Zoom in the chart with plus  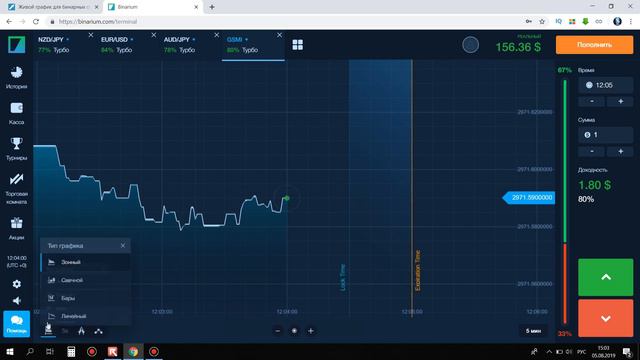pyautogui.click(x=311, y=331)
